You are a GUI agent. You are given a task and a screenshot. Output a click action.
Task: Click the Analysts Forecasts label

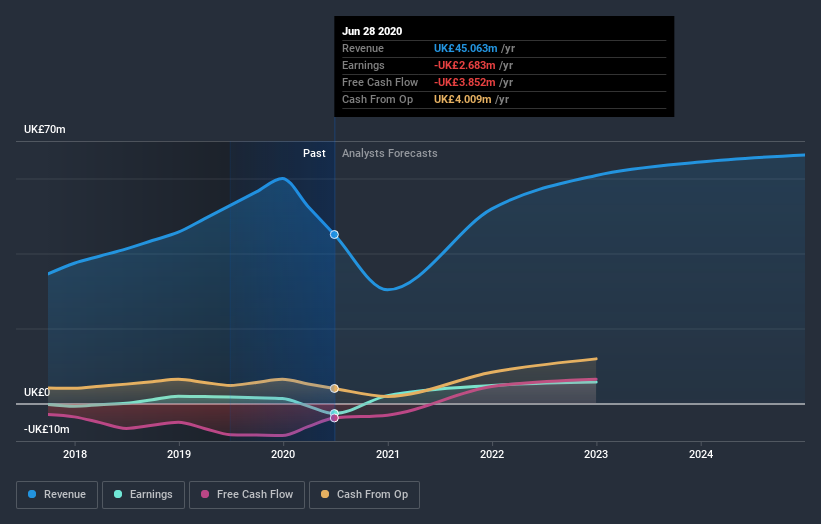point(390,153)
